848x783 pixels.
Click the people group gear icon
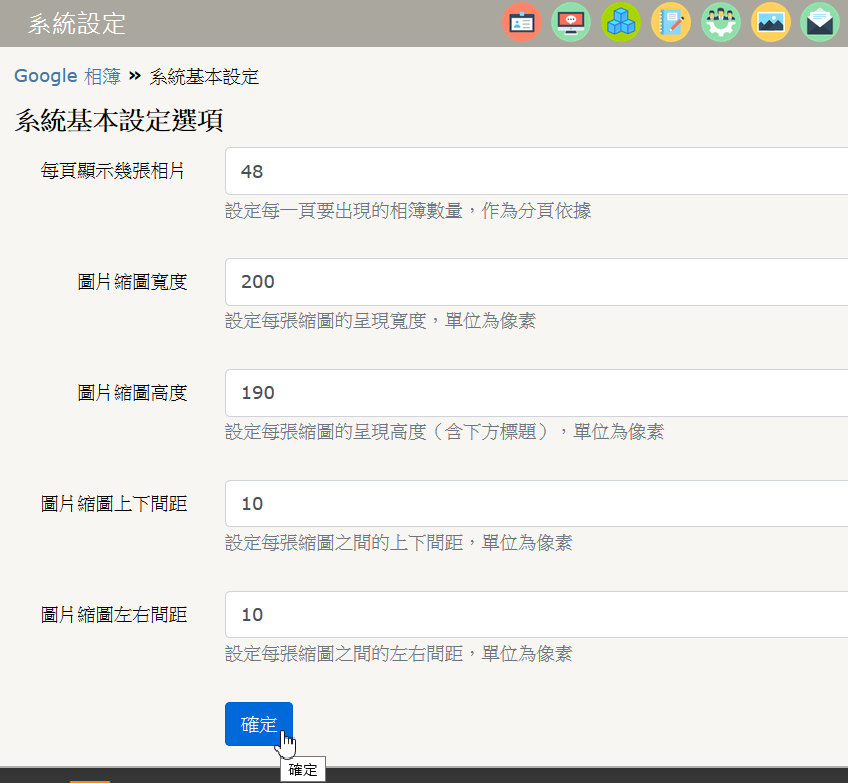pos(721,22)
